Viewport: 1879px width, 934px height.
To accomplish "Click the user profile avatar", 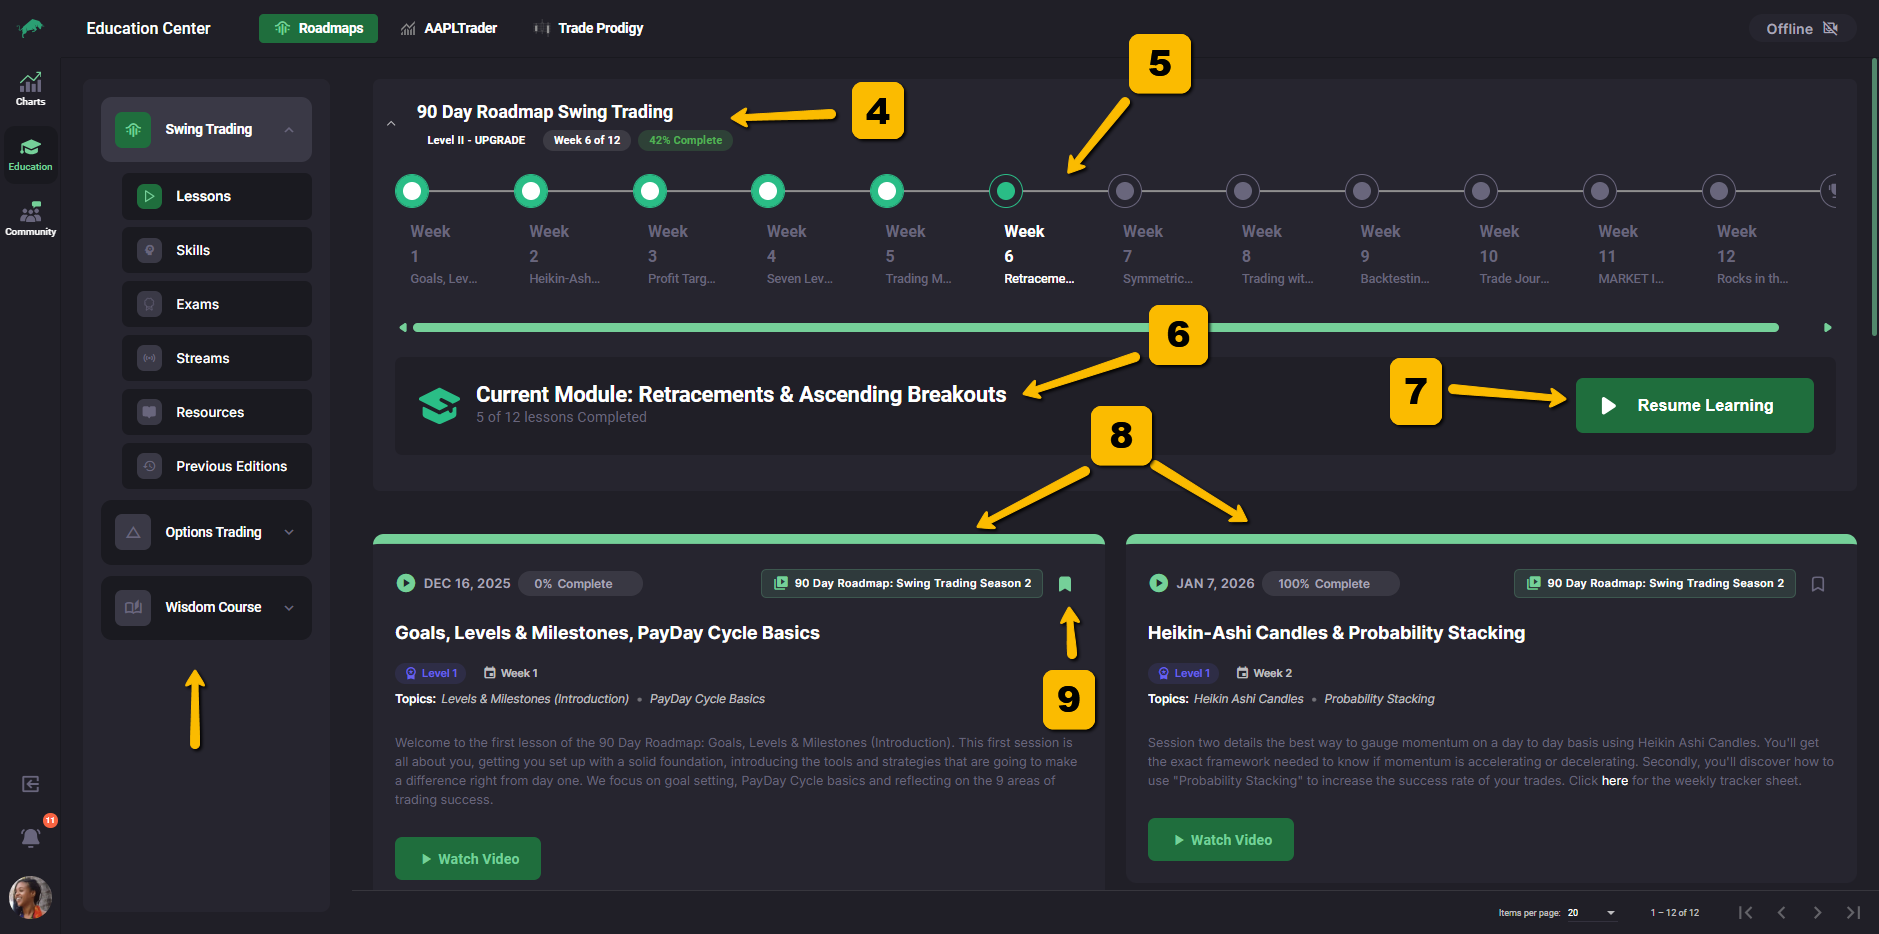I will click(x=30, y=897).
